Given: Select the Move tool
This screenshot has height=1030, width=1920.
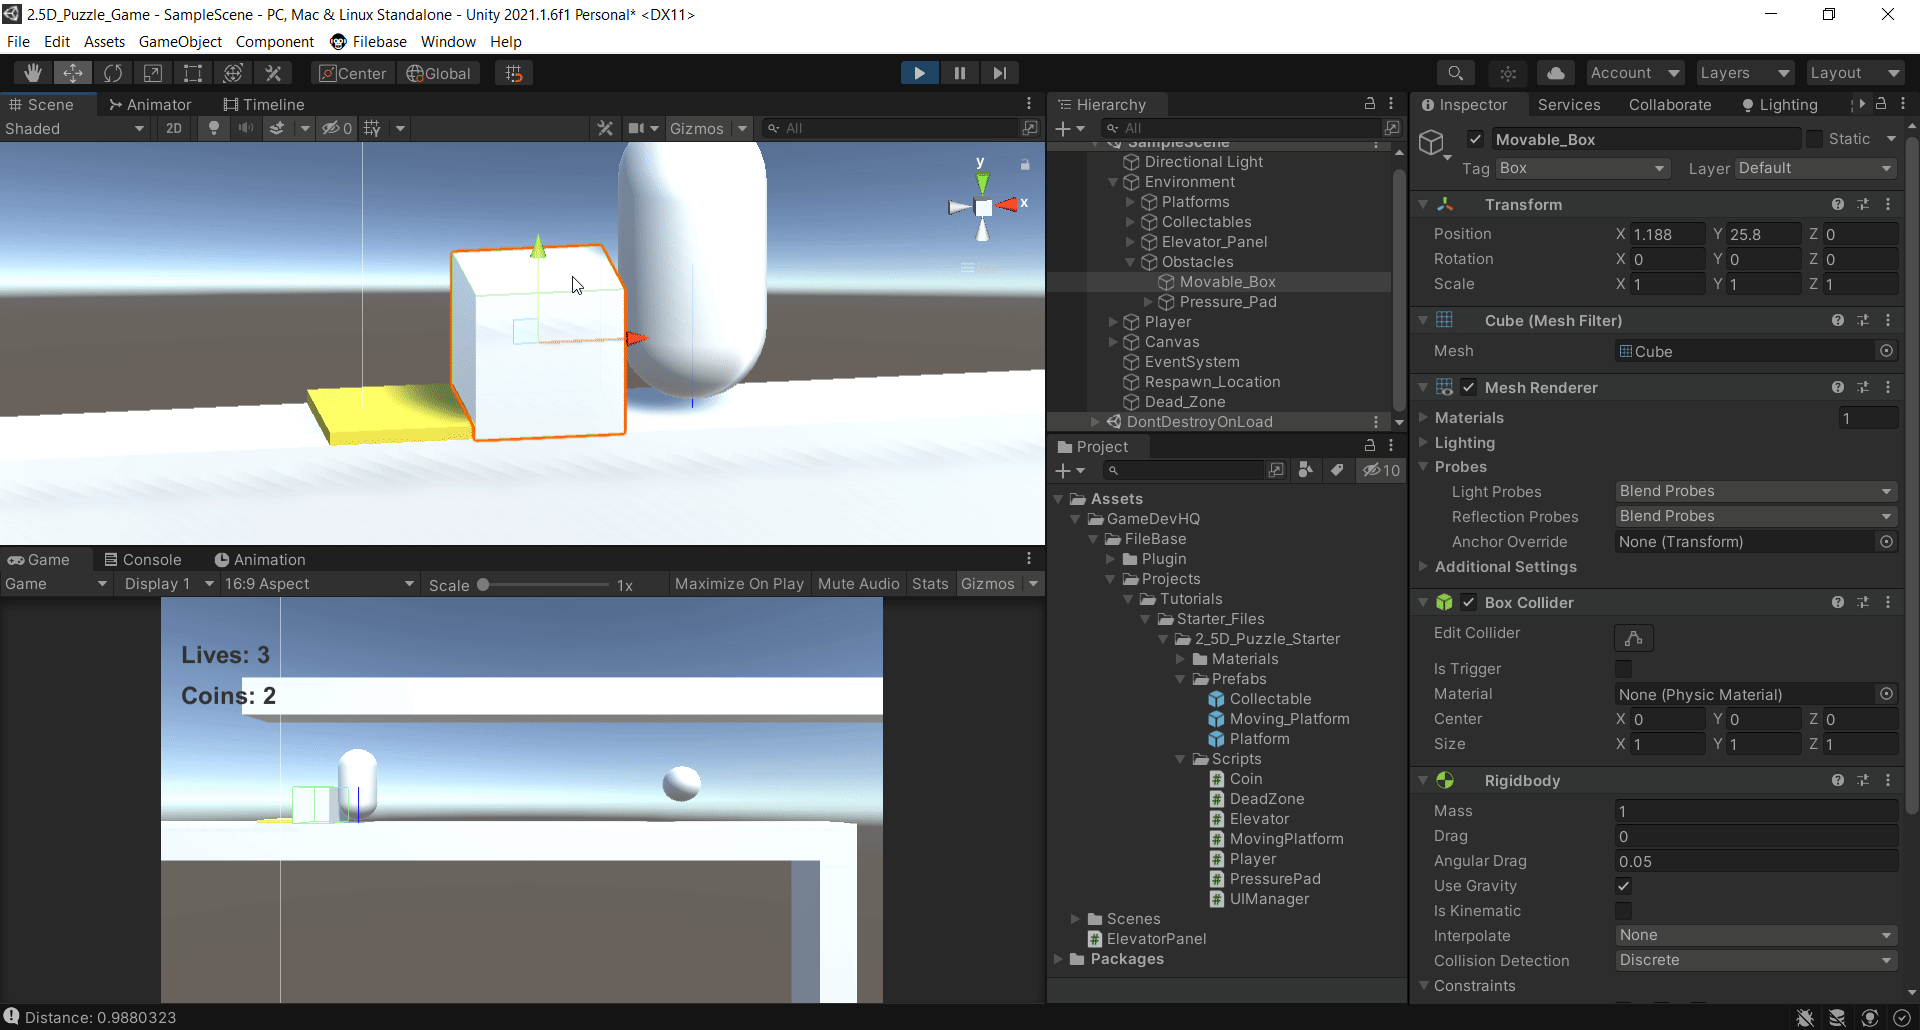Looking at the screenshot, I should click(x=72, y=72).
